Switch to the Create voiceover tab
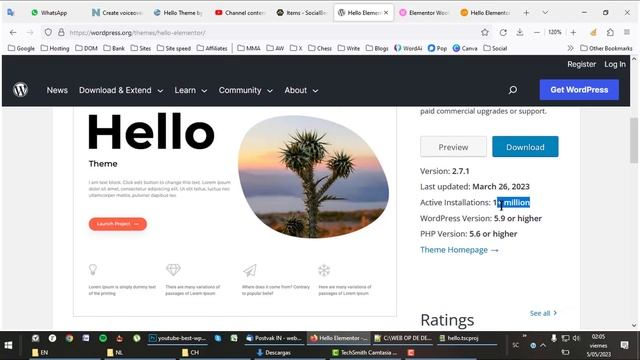Image resolution: width=640 pixels, height=360 pixels. (x=118, y=13)
